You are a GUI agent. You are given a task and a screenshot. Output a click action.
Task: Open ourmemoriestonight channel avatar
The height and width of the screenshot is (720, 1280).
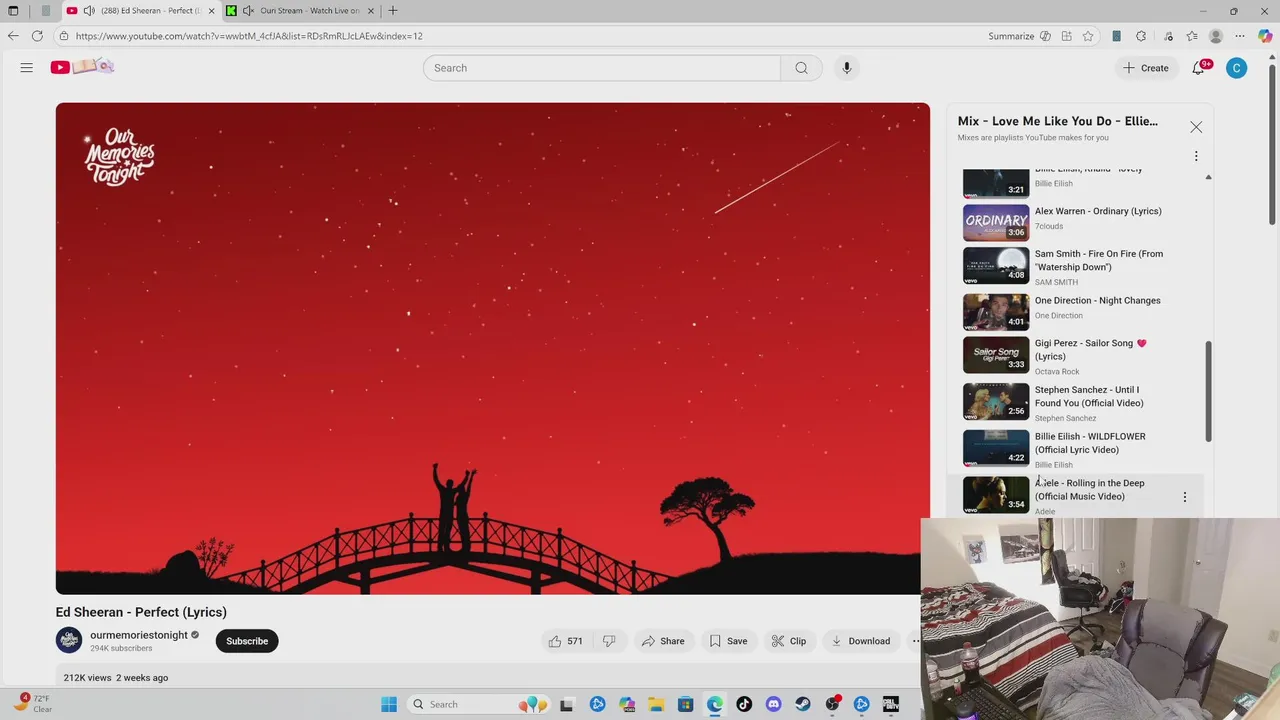point(69,641)
